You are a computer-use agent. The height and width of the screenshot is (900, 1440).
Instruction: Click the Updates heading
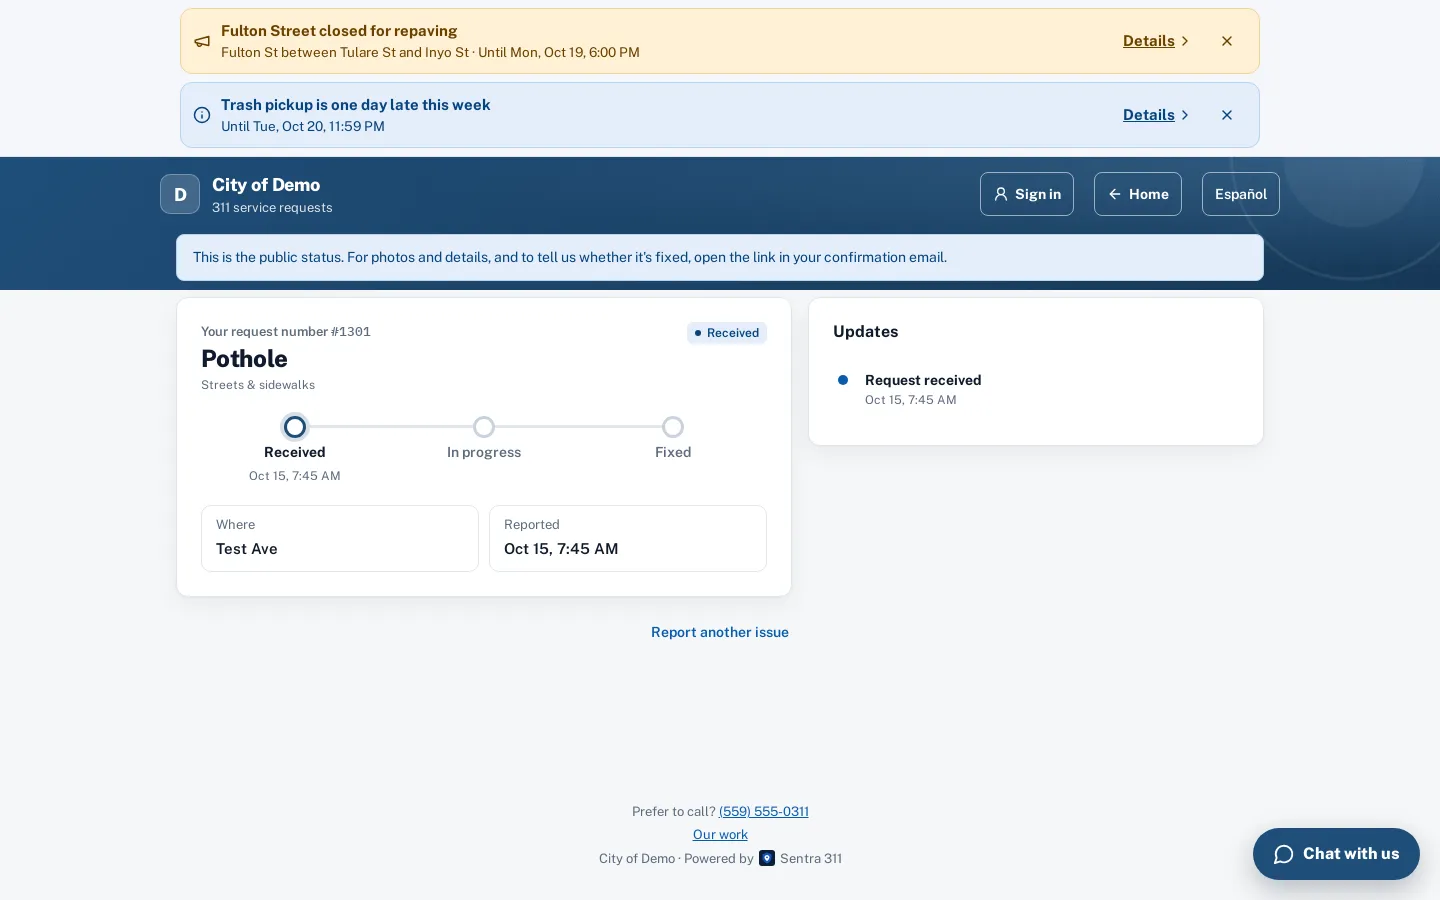coord(866,332)
